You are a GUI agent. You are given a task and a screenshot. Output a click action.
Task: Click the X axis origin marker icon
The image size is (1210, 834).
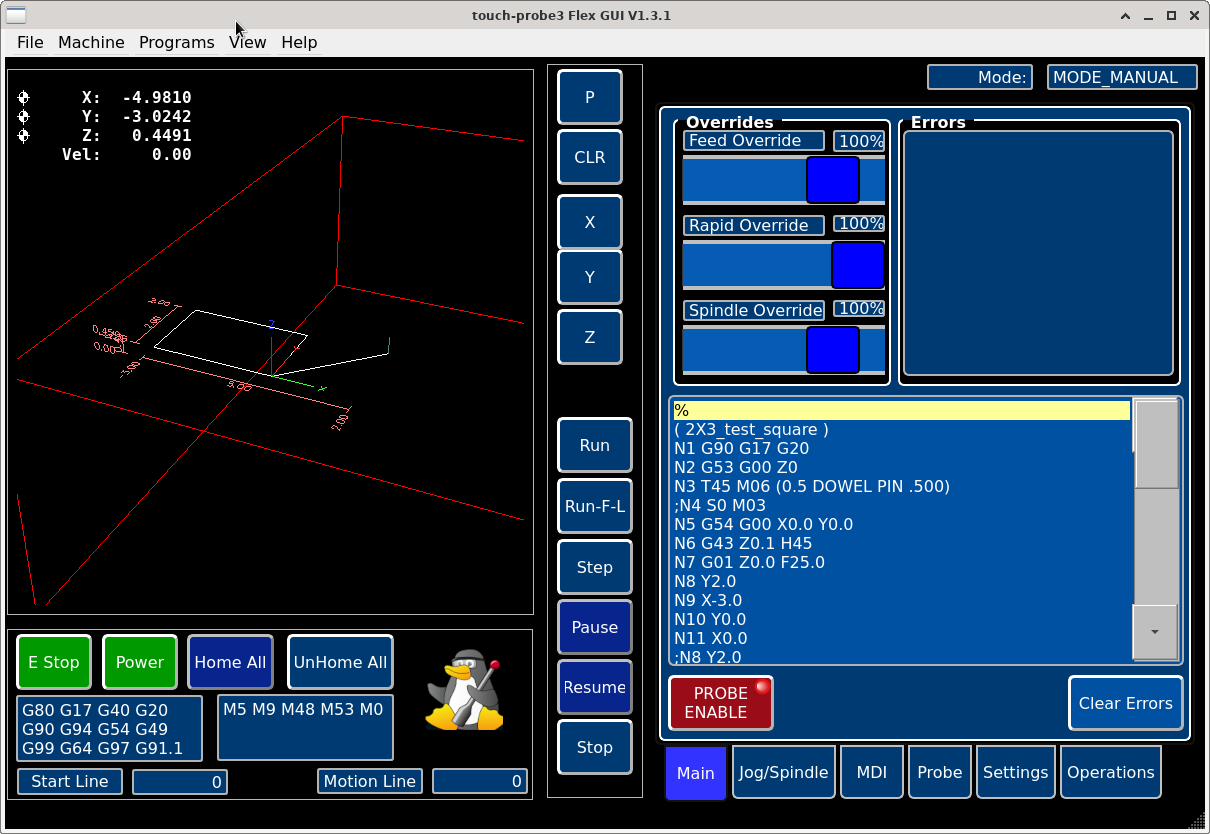pos(24,98)
